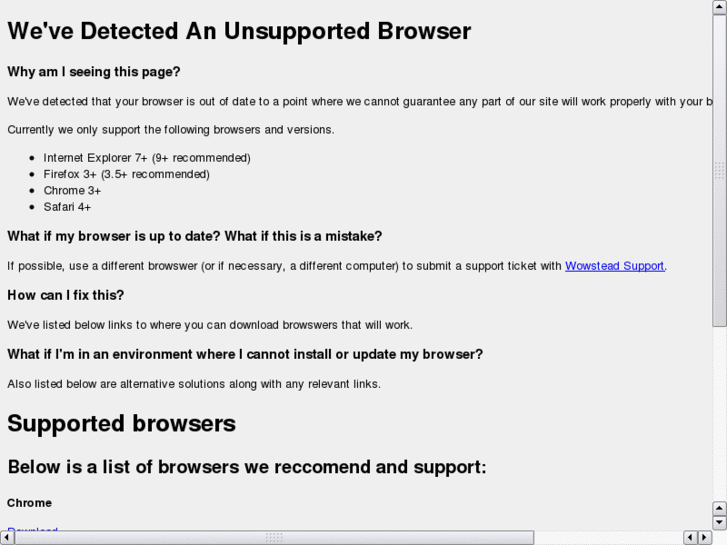Viewport: 727px width, 545px height.
Task: Click the far-left horizontal scroll left arrow
Action: tap(7, 538)
